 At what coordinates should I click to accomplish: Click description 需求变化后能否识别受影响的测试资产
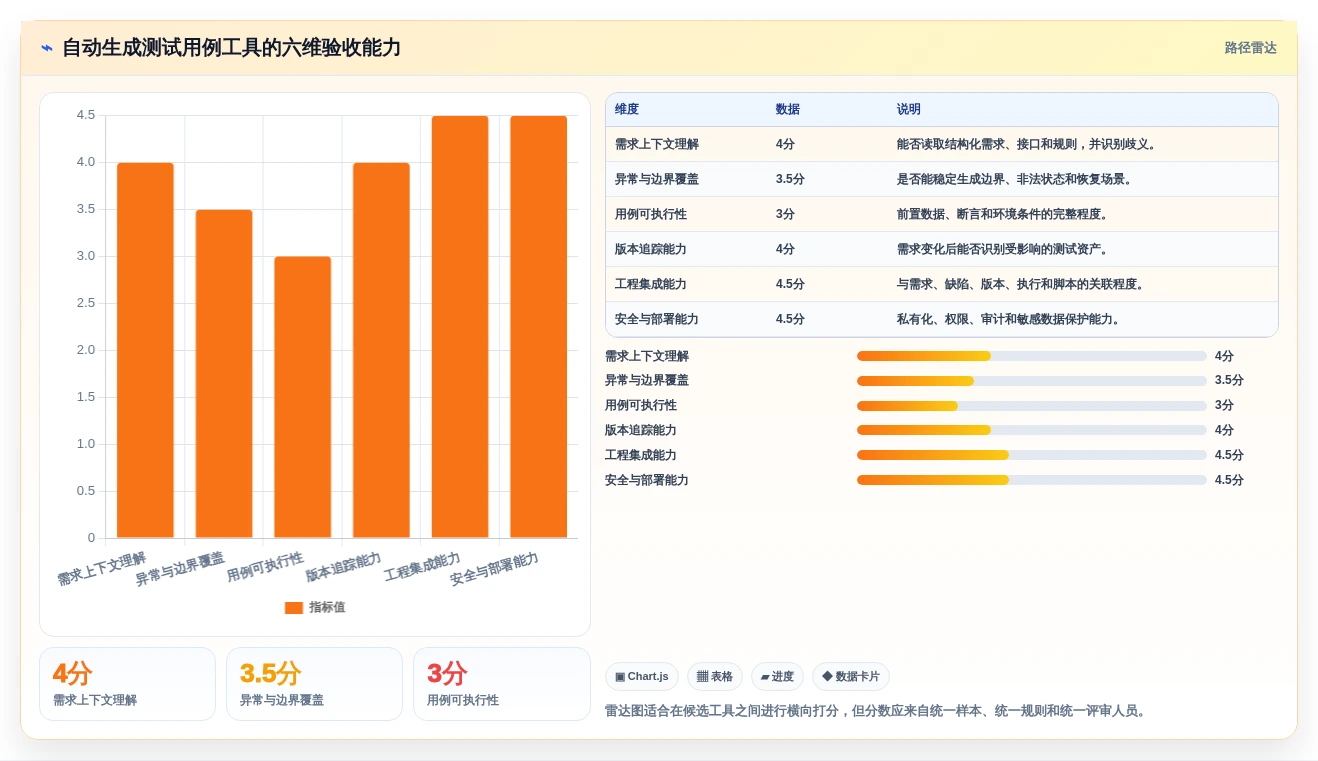point(1003,249)
